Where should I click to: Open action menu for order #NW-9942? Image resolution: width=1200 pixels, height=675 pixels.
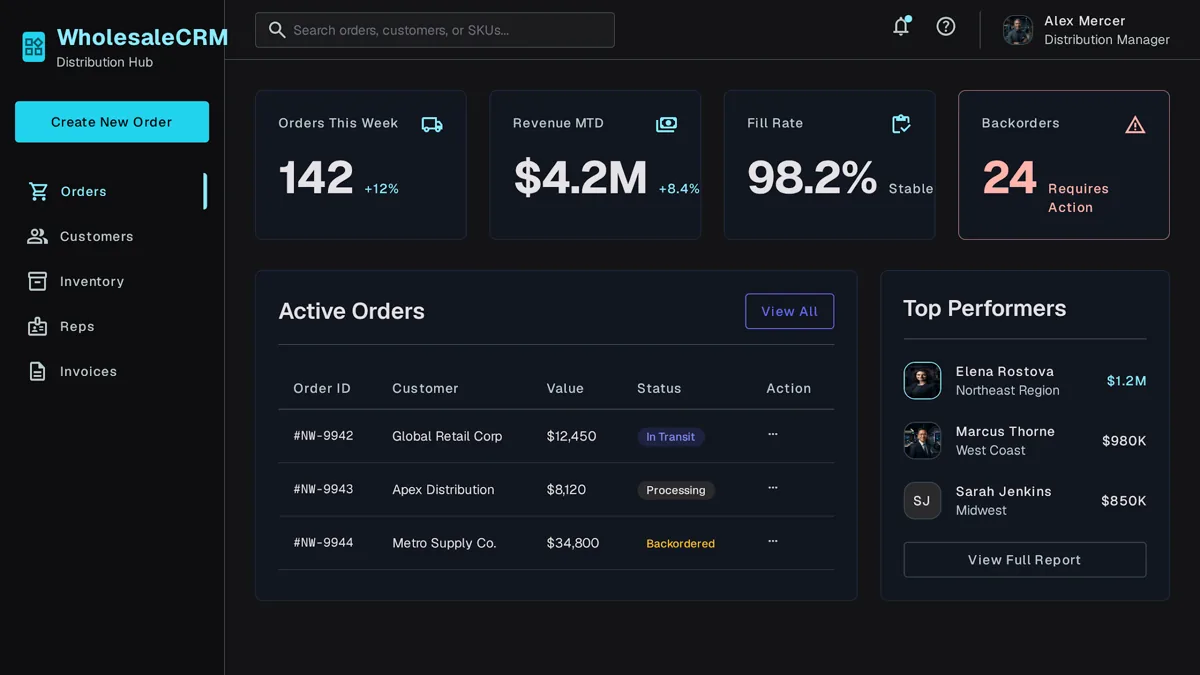[x=773, y=435]
